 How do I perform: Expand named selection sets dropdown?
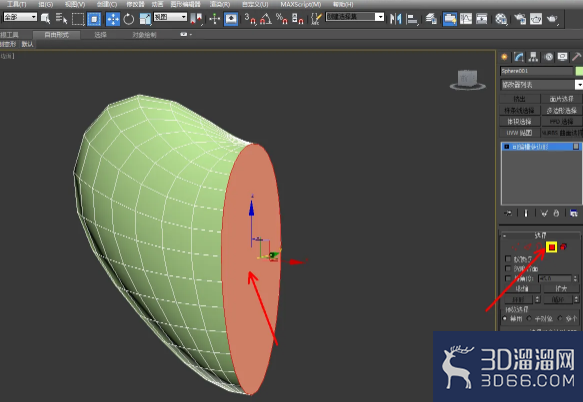click(x=379, y=17)
